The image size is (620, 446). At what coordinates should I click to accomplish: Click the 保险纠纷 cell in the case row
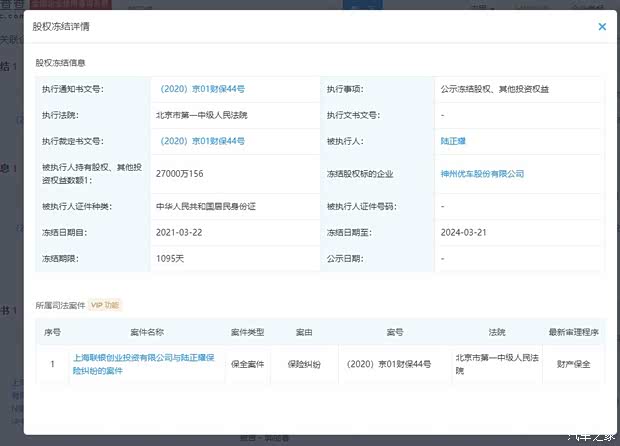tap(304, 364)
